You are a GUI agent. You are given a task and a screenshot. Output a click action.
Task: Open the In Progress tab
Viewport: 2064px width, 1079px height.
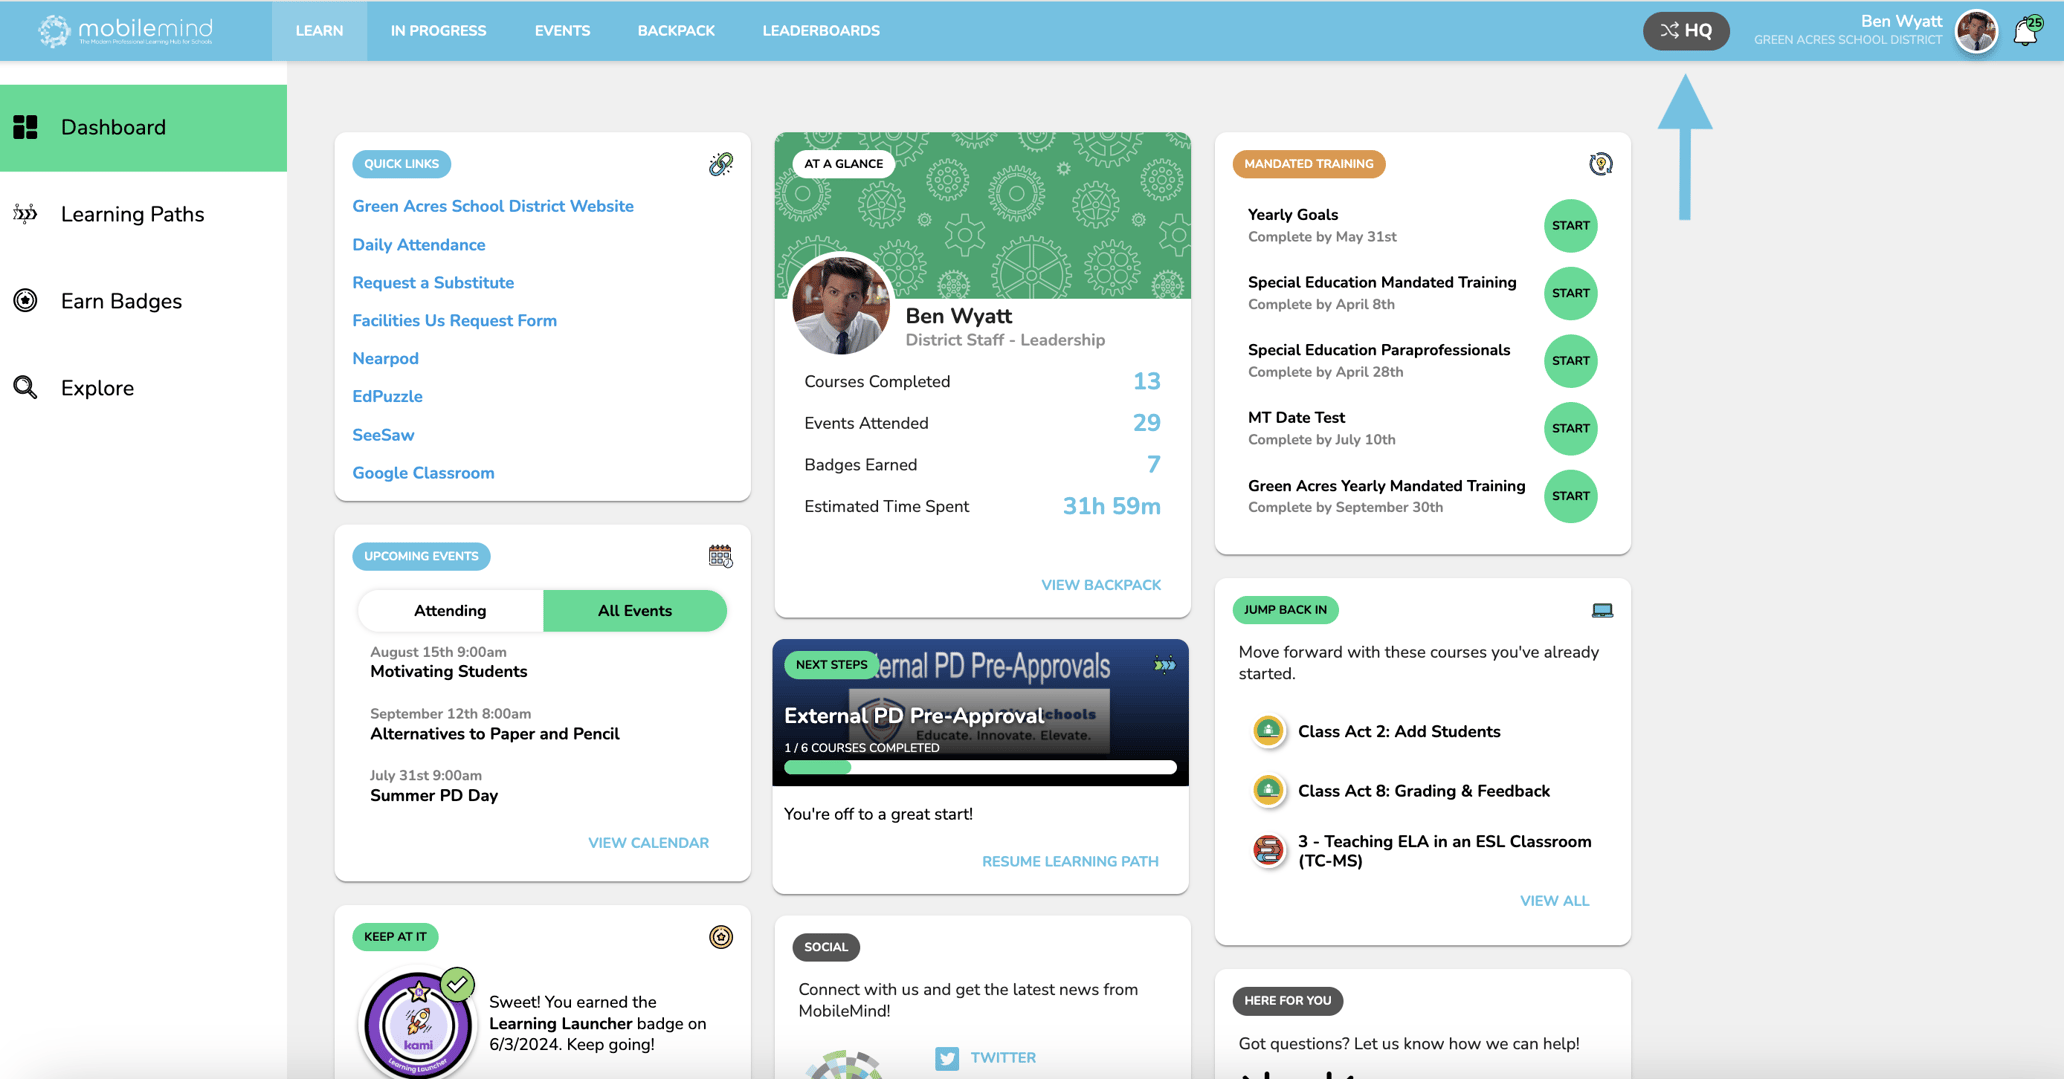click(x=438, y=31)
